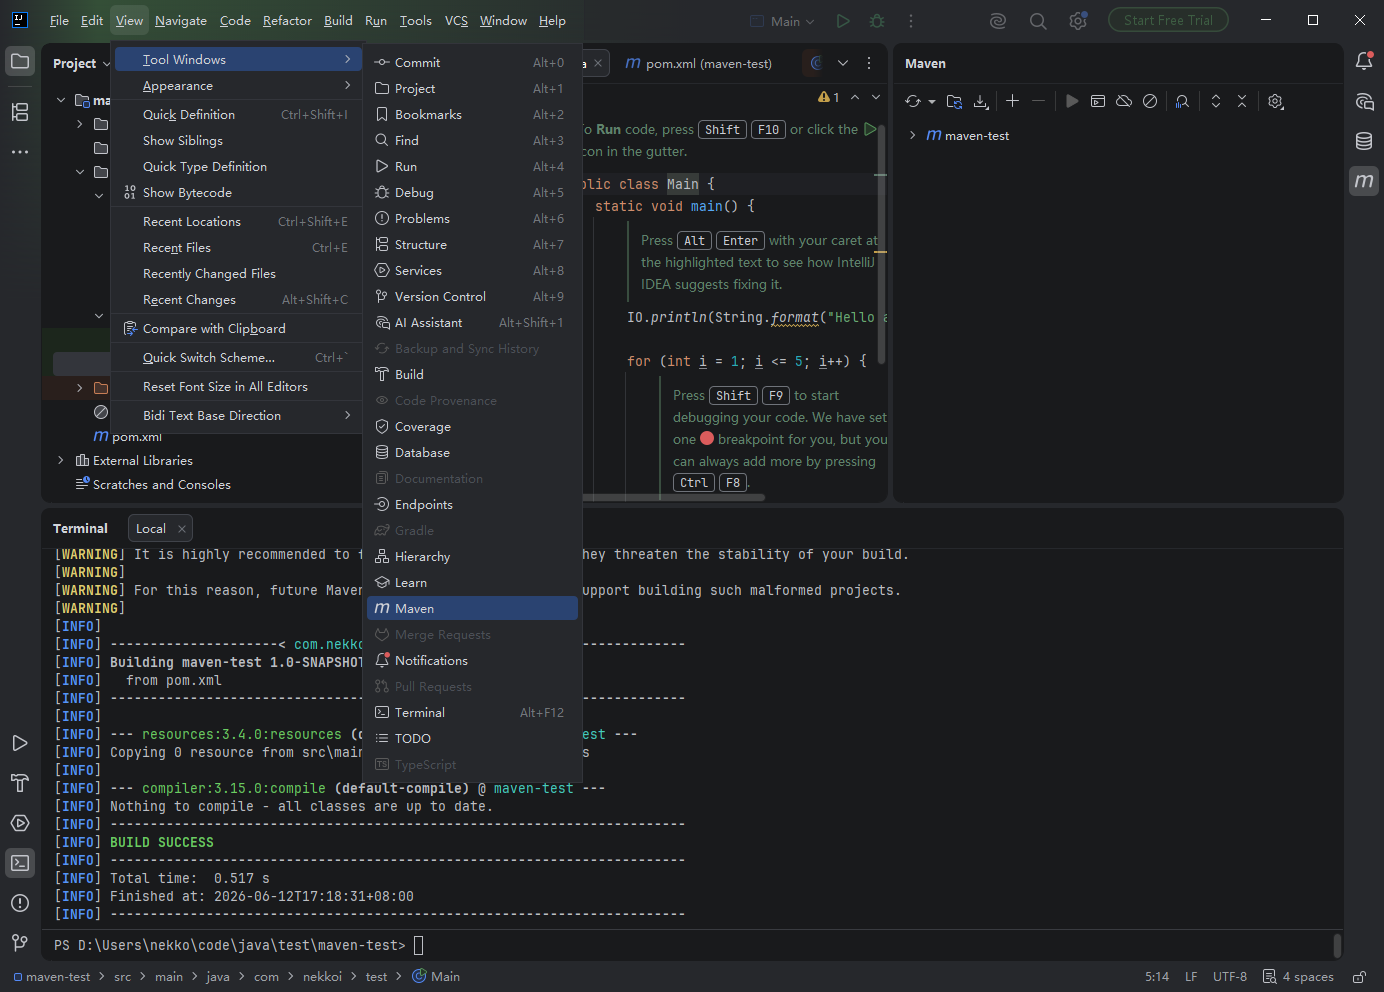The width and height of the screenshot is (1384, 992).
Task: Click the AI assistant swirl icon in title bar
Action: (997, 20)
